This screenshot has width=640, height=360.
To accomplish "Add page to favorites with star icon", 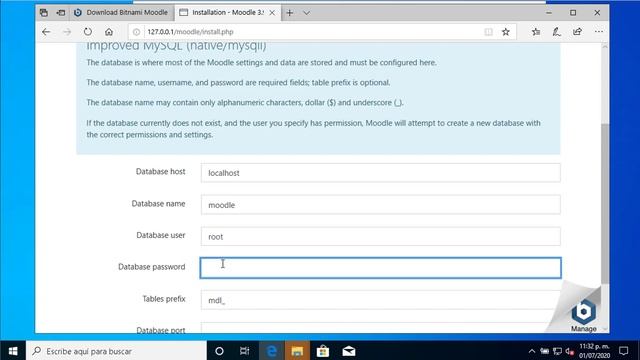I will [x=506, y=32].
